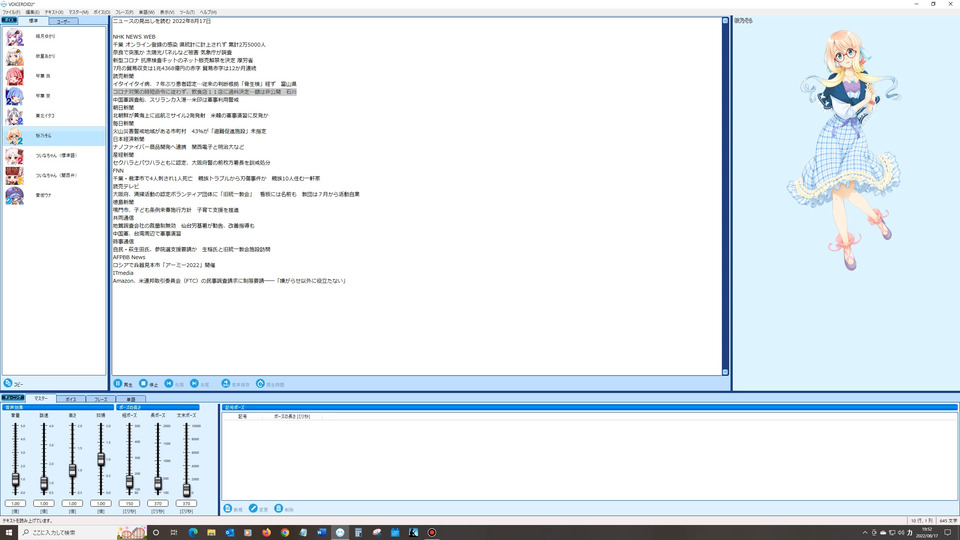960x540 pixels.
Task: Select the ついなちゃん（関西弁） voice preset
Action: coord(54,176)
